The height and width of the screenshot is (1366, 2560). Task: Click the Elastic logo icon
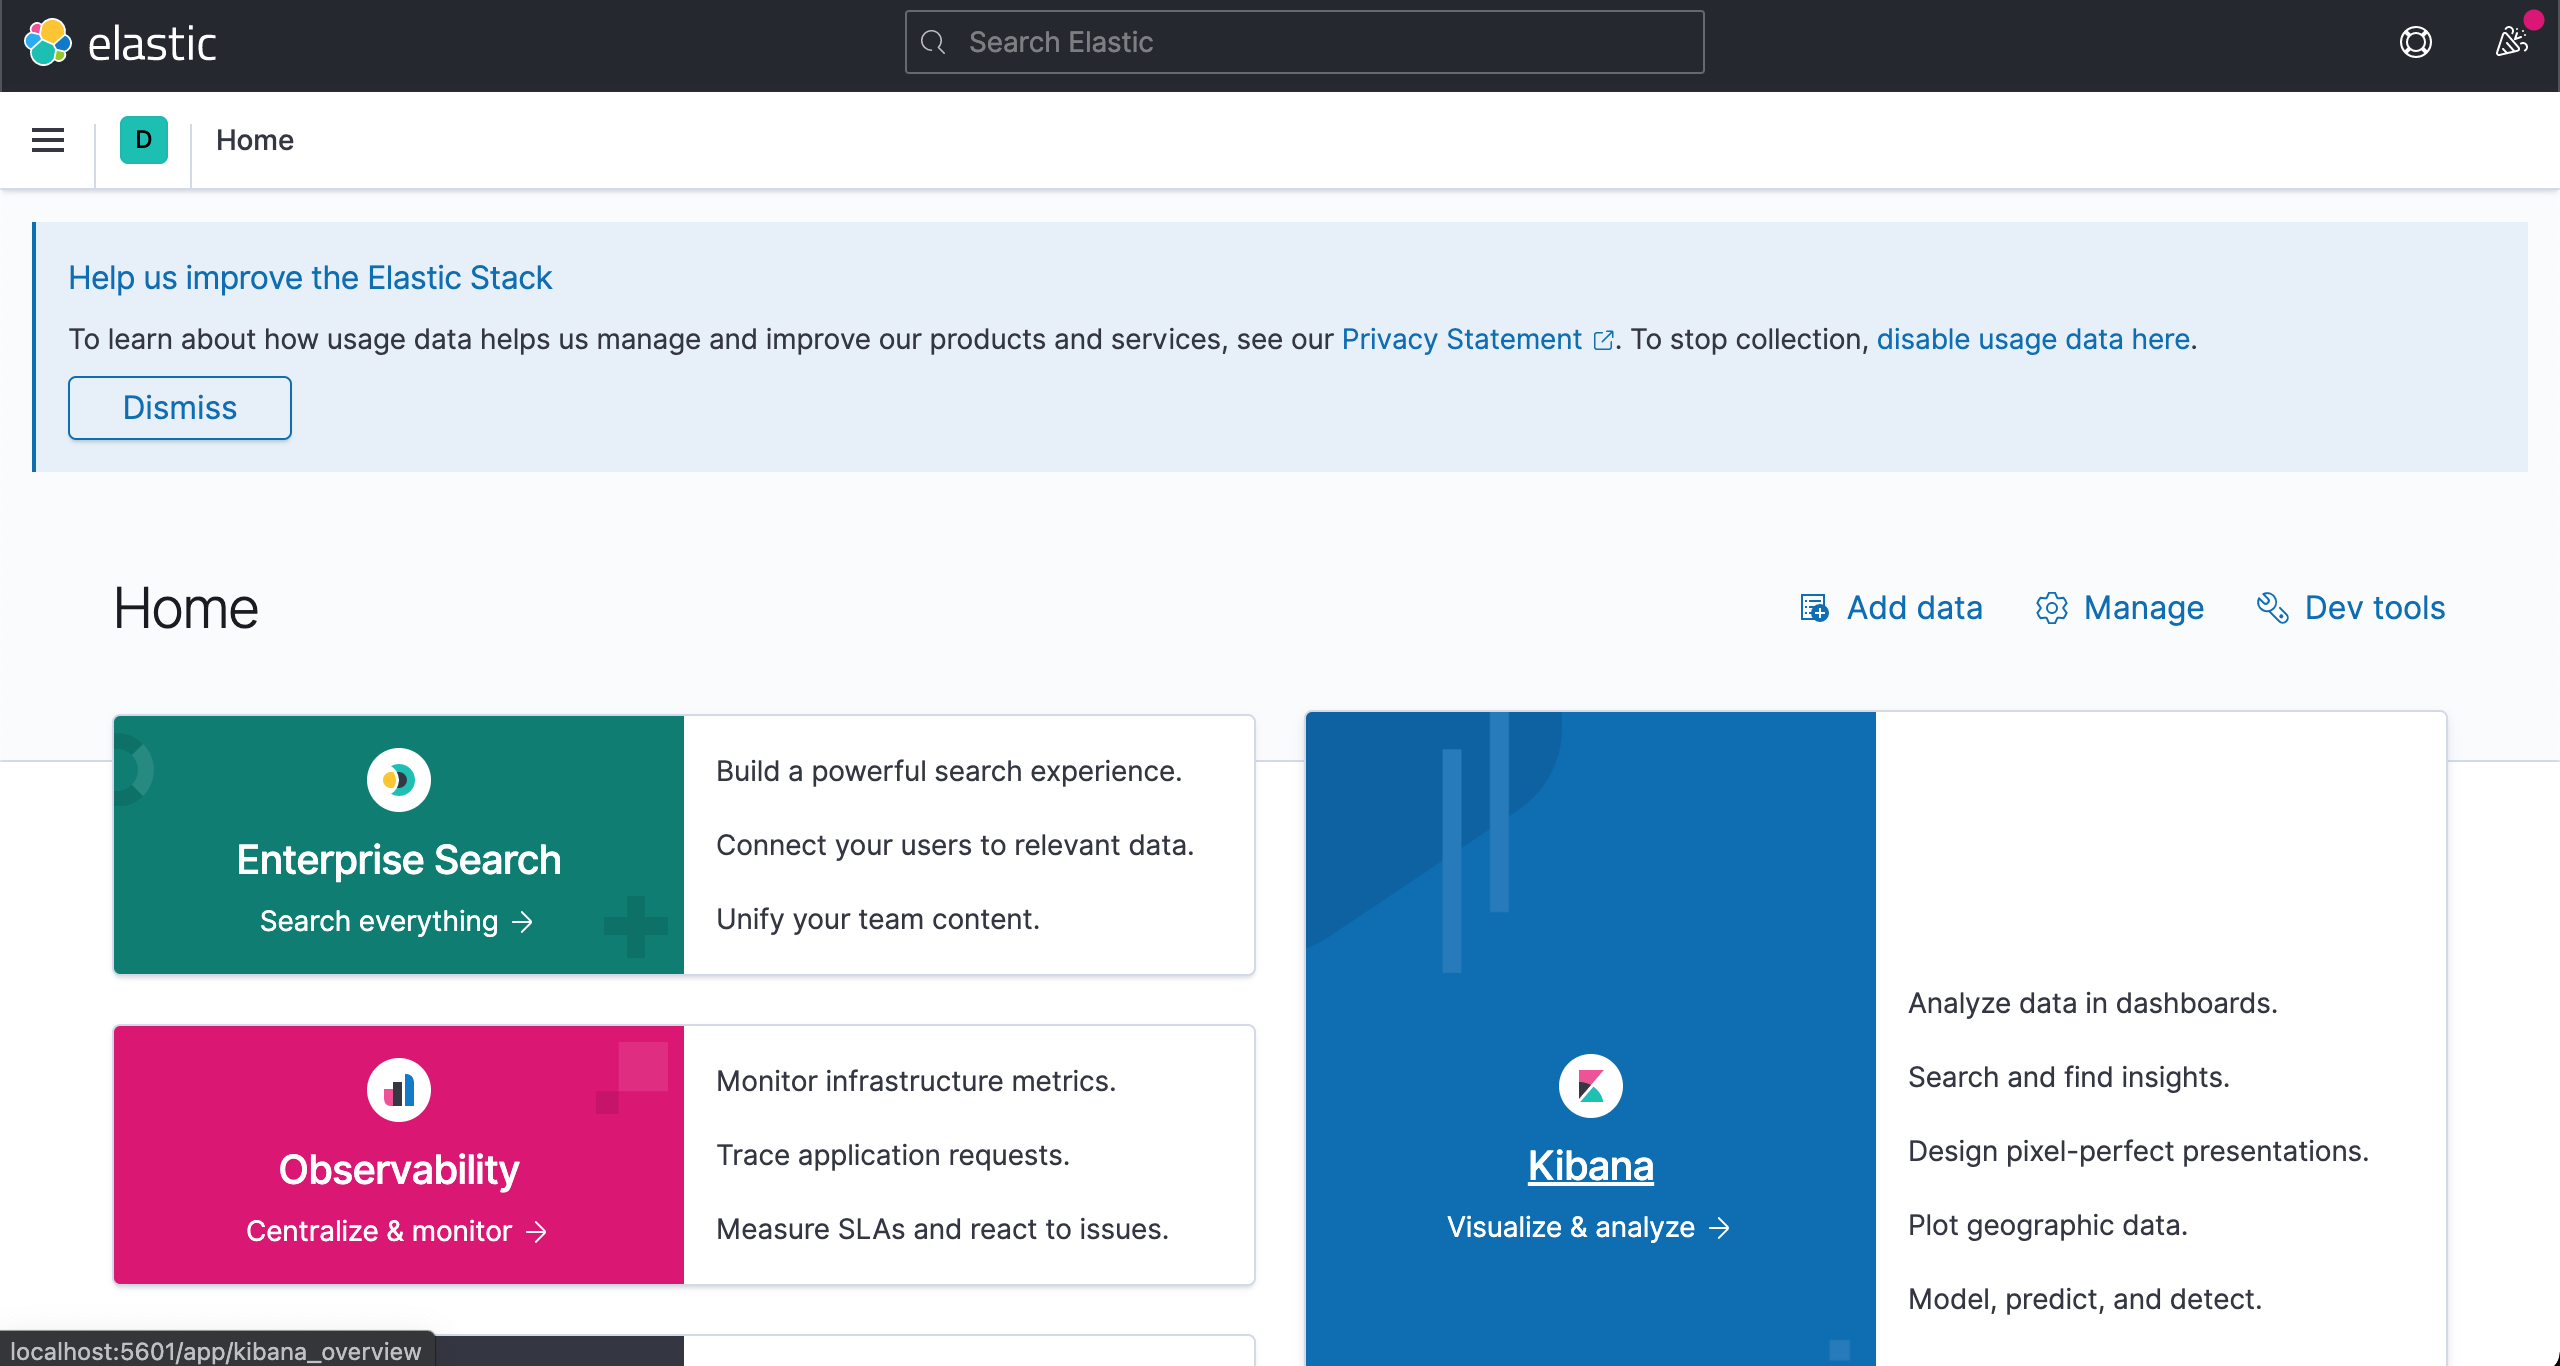[48, 43]
